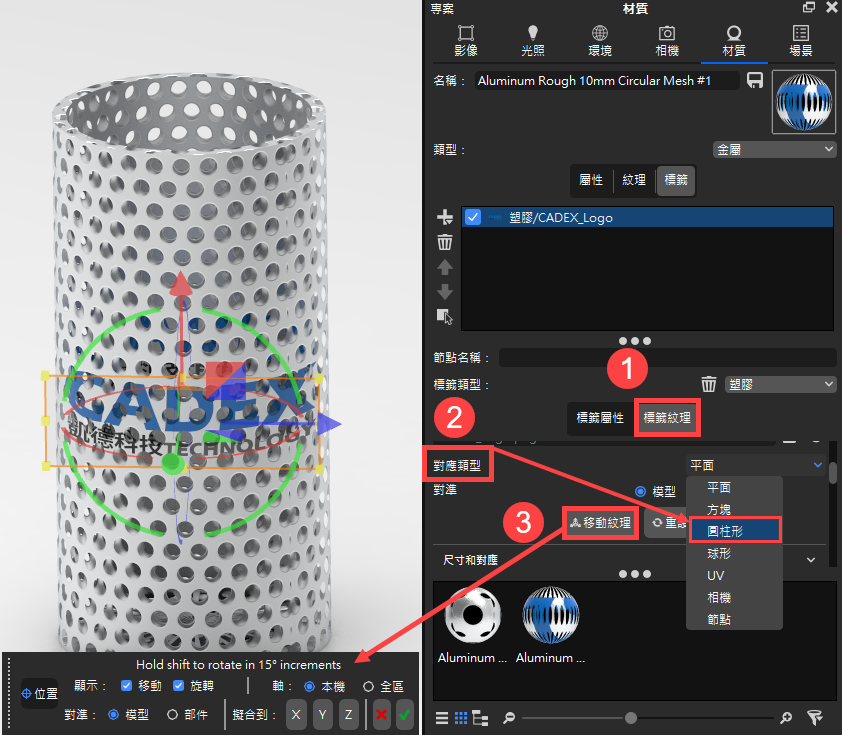Screen dimensions: 842x735
Task: Click the 位置 button
Action: [x=39, y=694]
